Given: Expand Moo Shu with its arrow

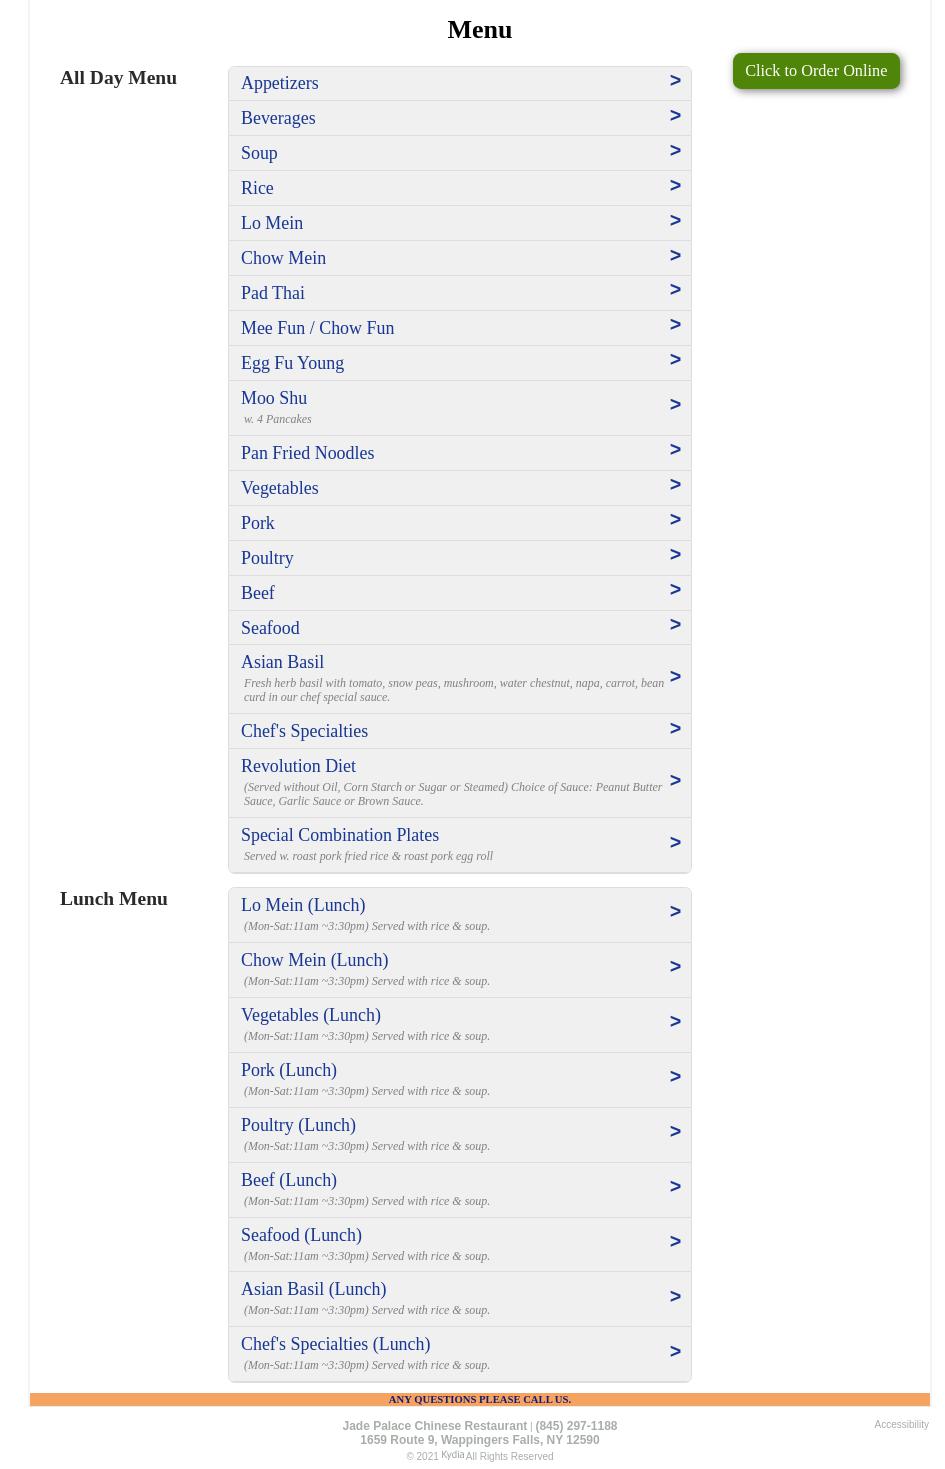Looking at the screenshot, I should click(675, 405).
